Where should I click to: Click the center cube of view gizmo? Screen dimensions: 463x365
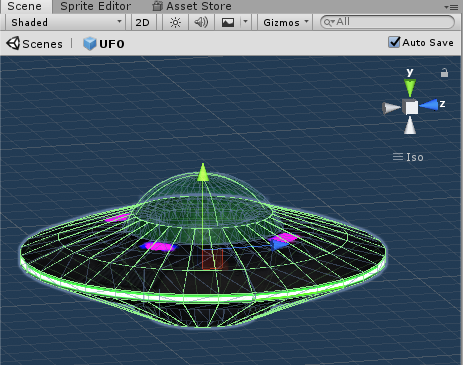coord(410,107)
